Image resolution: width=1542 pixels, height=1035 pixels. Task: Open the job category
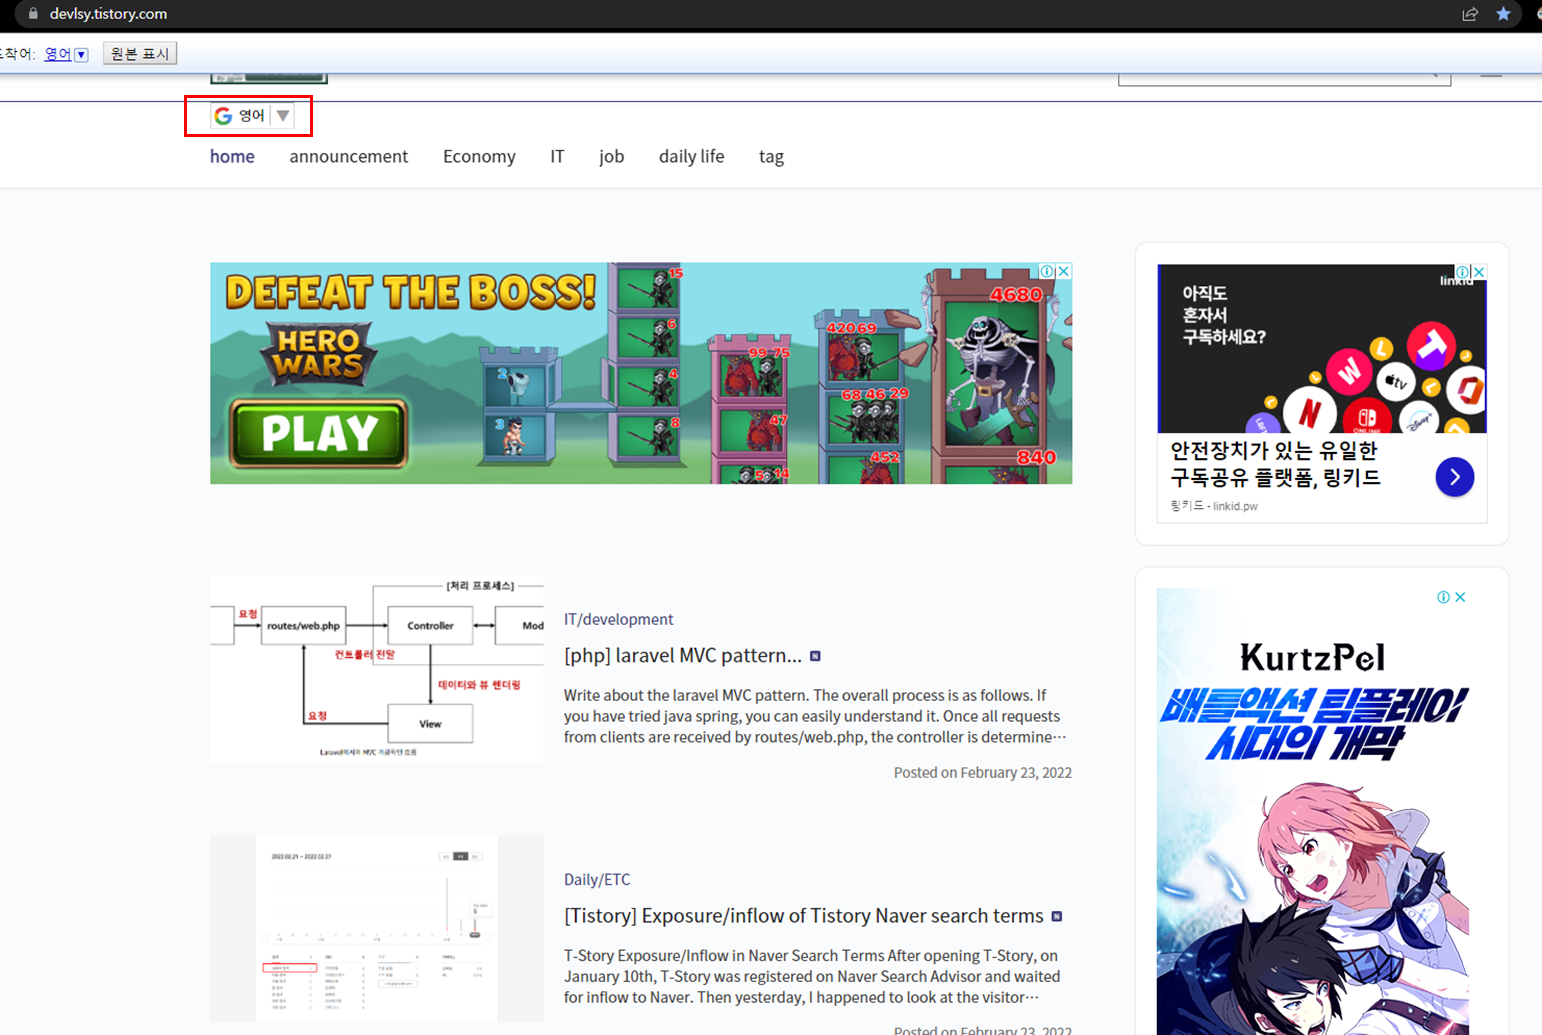612,156
